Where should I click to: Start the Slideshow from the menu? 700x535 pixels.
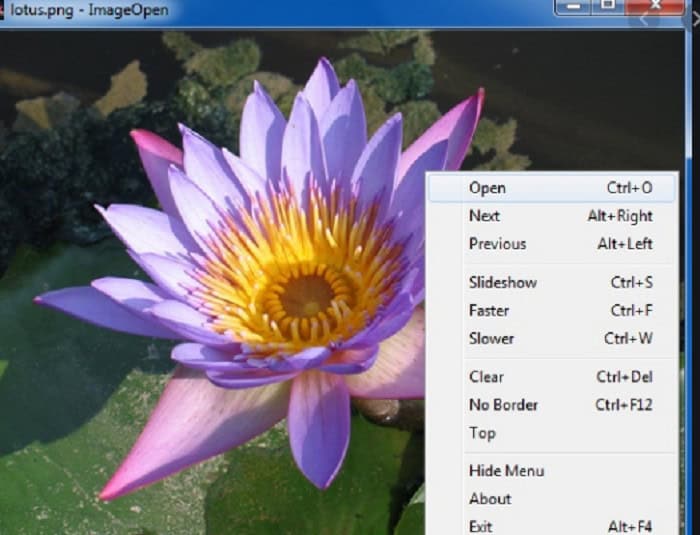(x=552, y=283)
